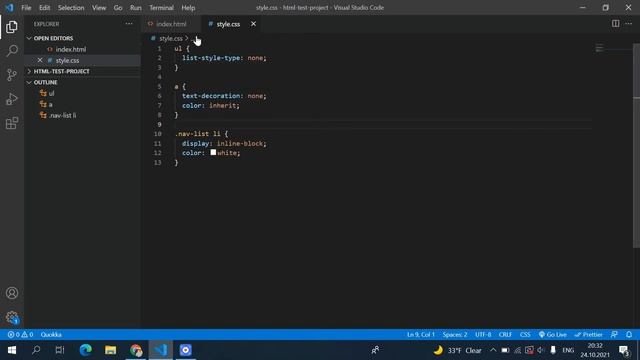Close style.css in Open Editors list

40,60
